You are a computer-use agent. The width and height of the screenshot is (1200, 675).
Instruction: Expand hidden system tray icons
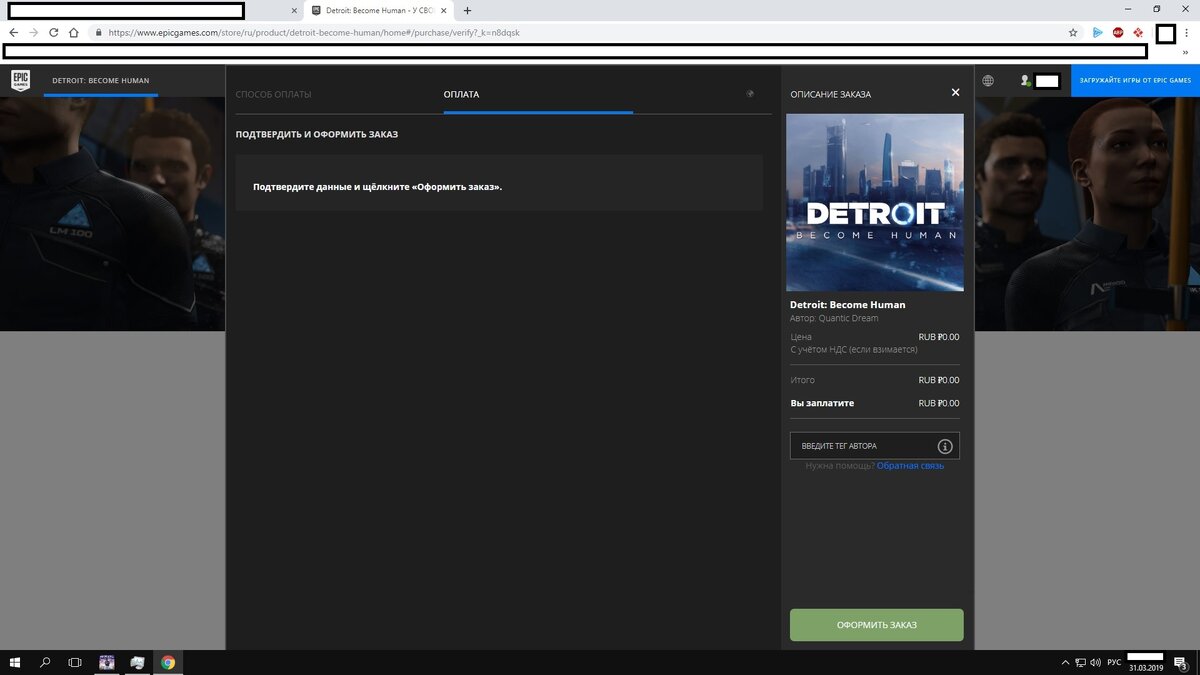point(1064,662)
